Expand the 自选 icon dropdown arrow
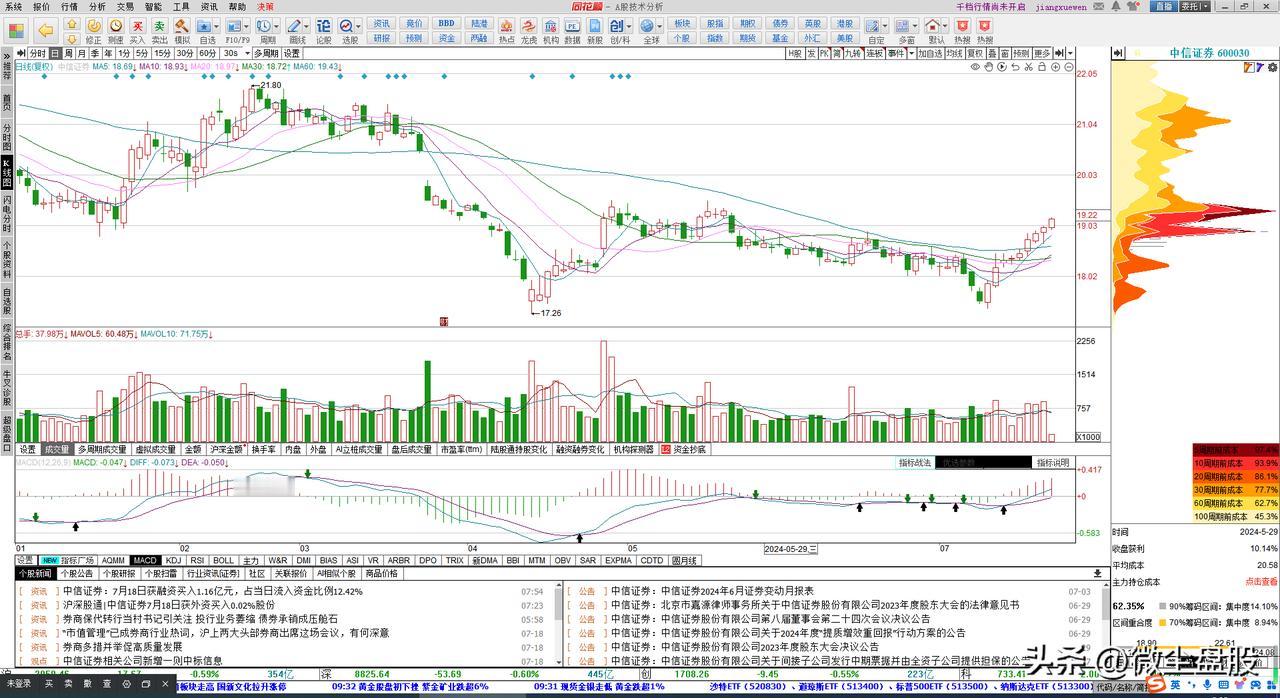 (x=216, y=27)
